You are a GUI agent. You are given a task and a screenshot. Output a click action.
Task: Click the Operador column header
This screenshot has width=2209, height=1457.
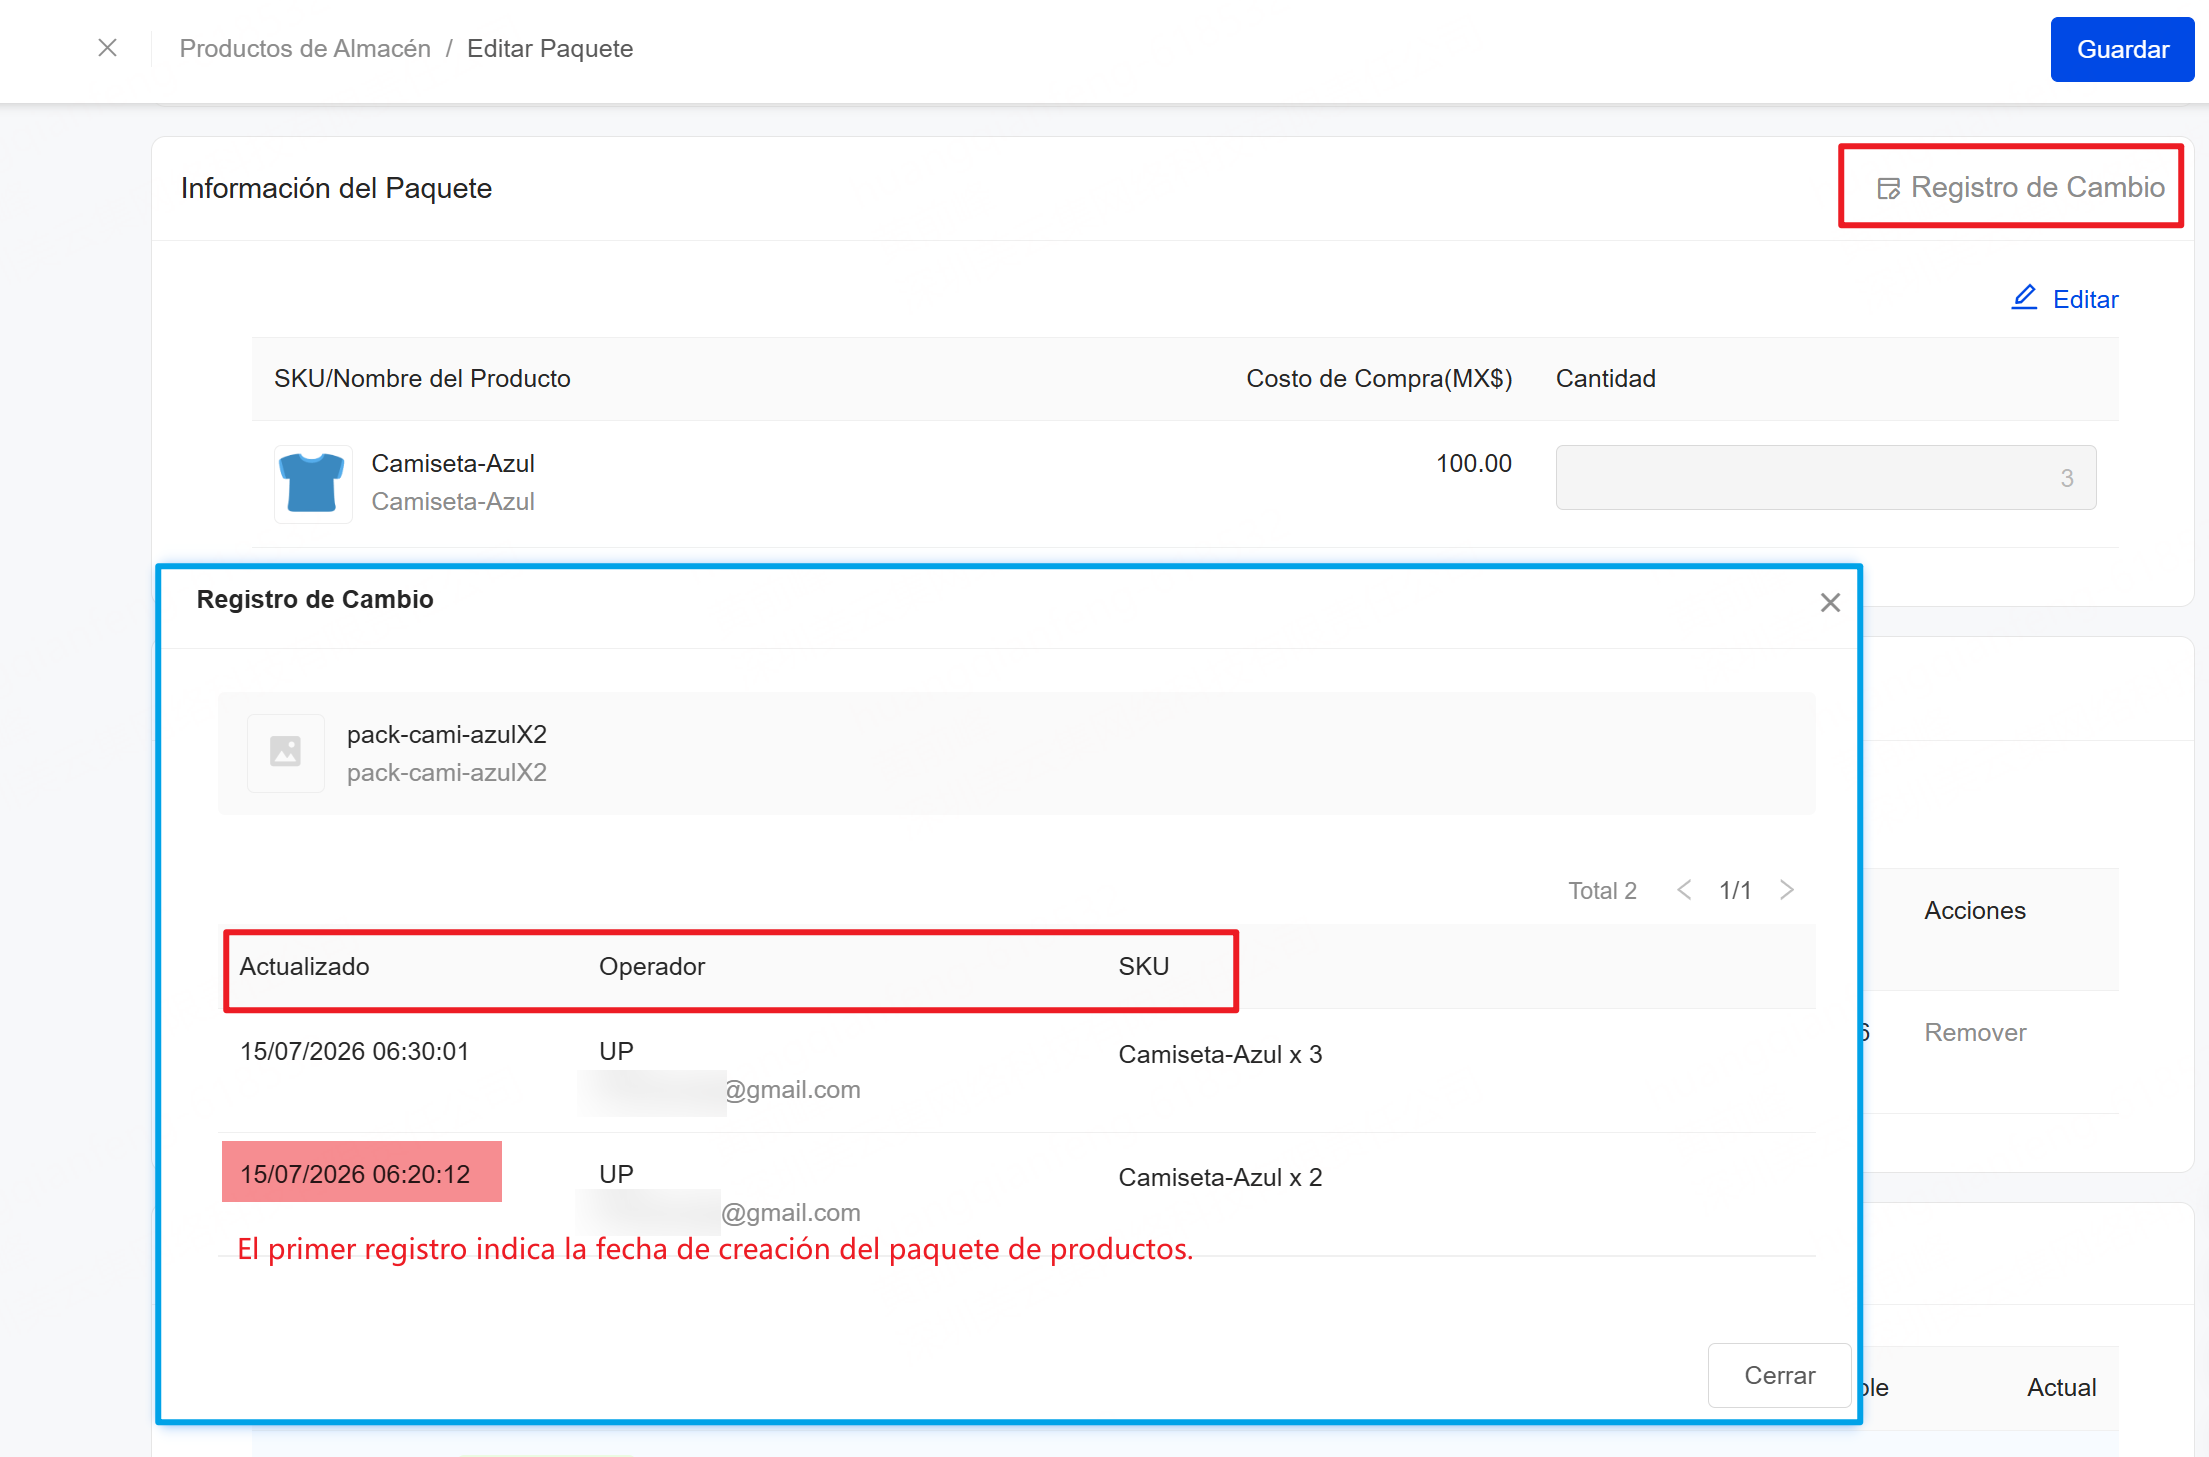[652, 966]
